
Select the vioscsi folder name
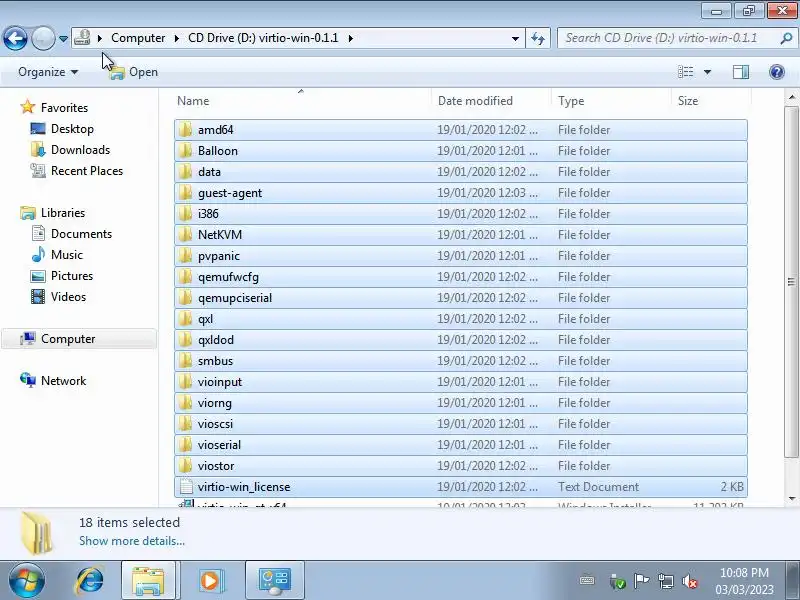(x=215, y=424)
